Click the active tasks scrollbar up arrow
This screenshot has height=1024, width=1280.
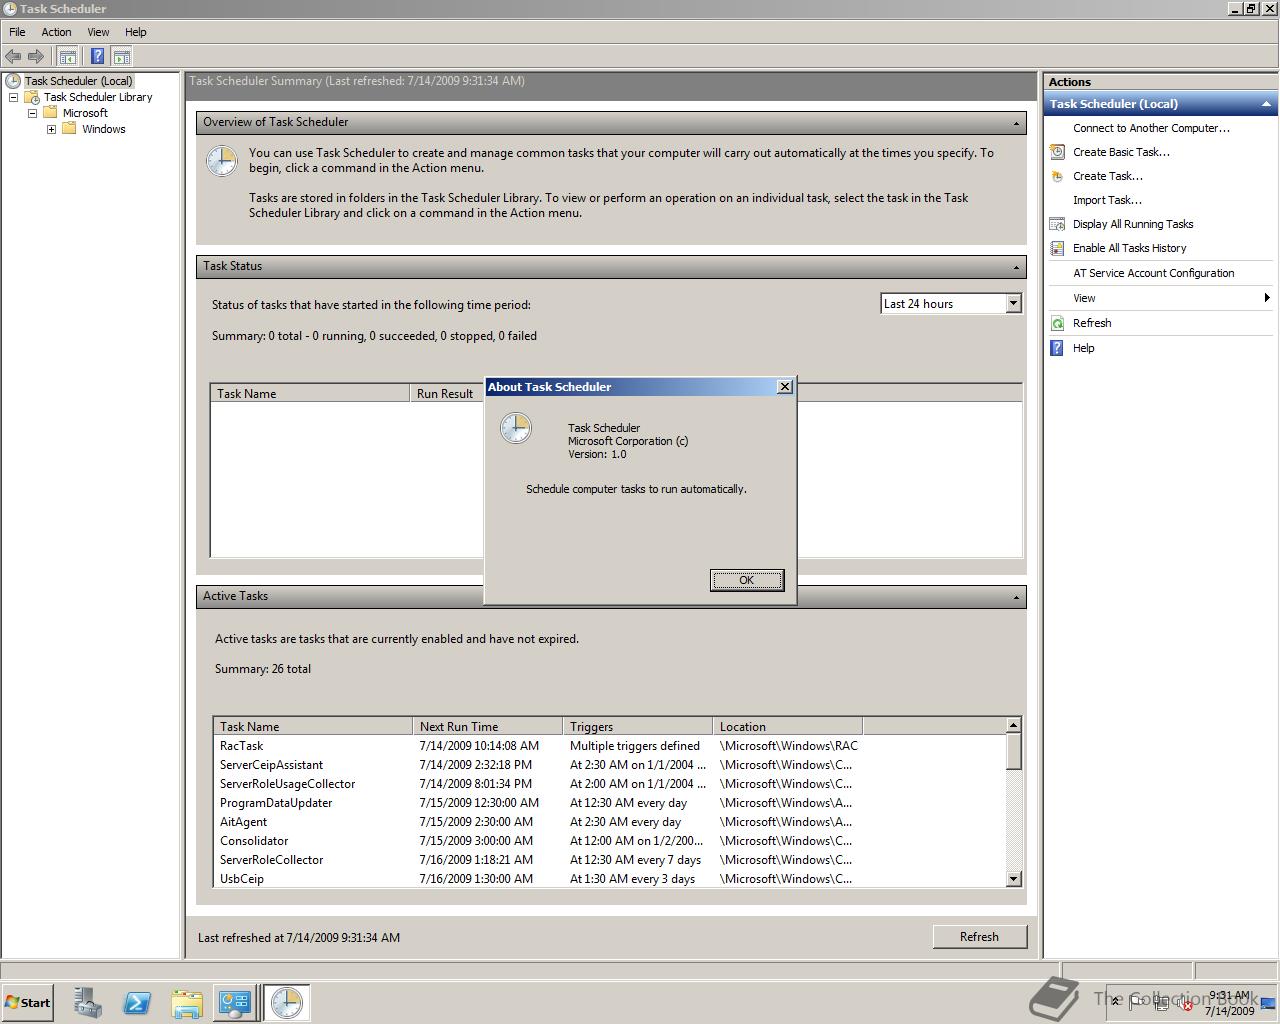coord(1013,725)
